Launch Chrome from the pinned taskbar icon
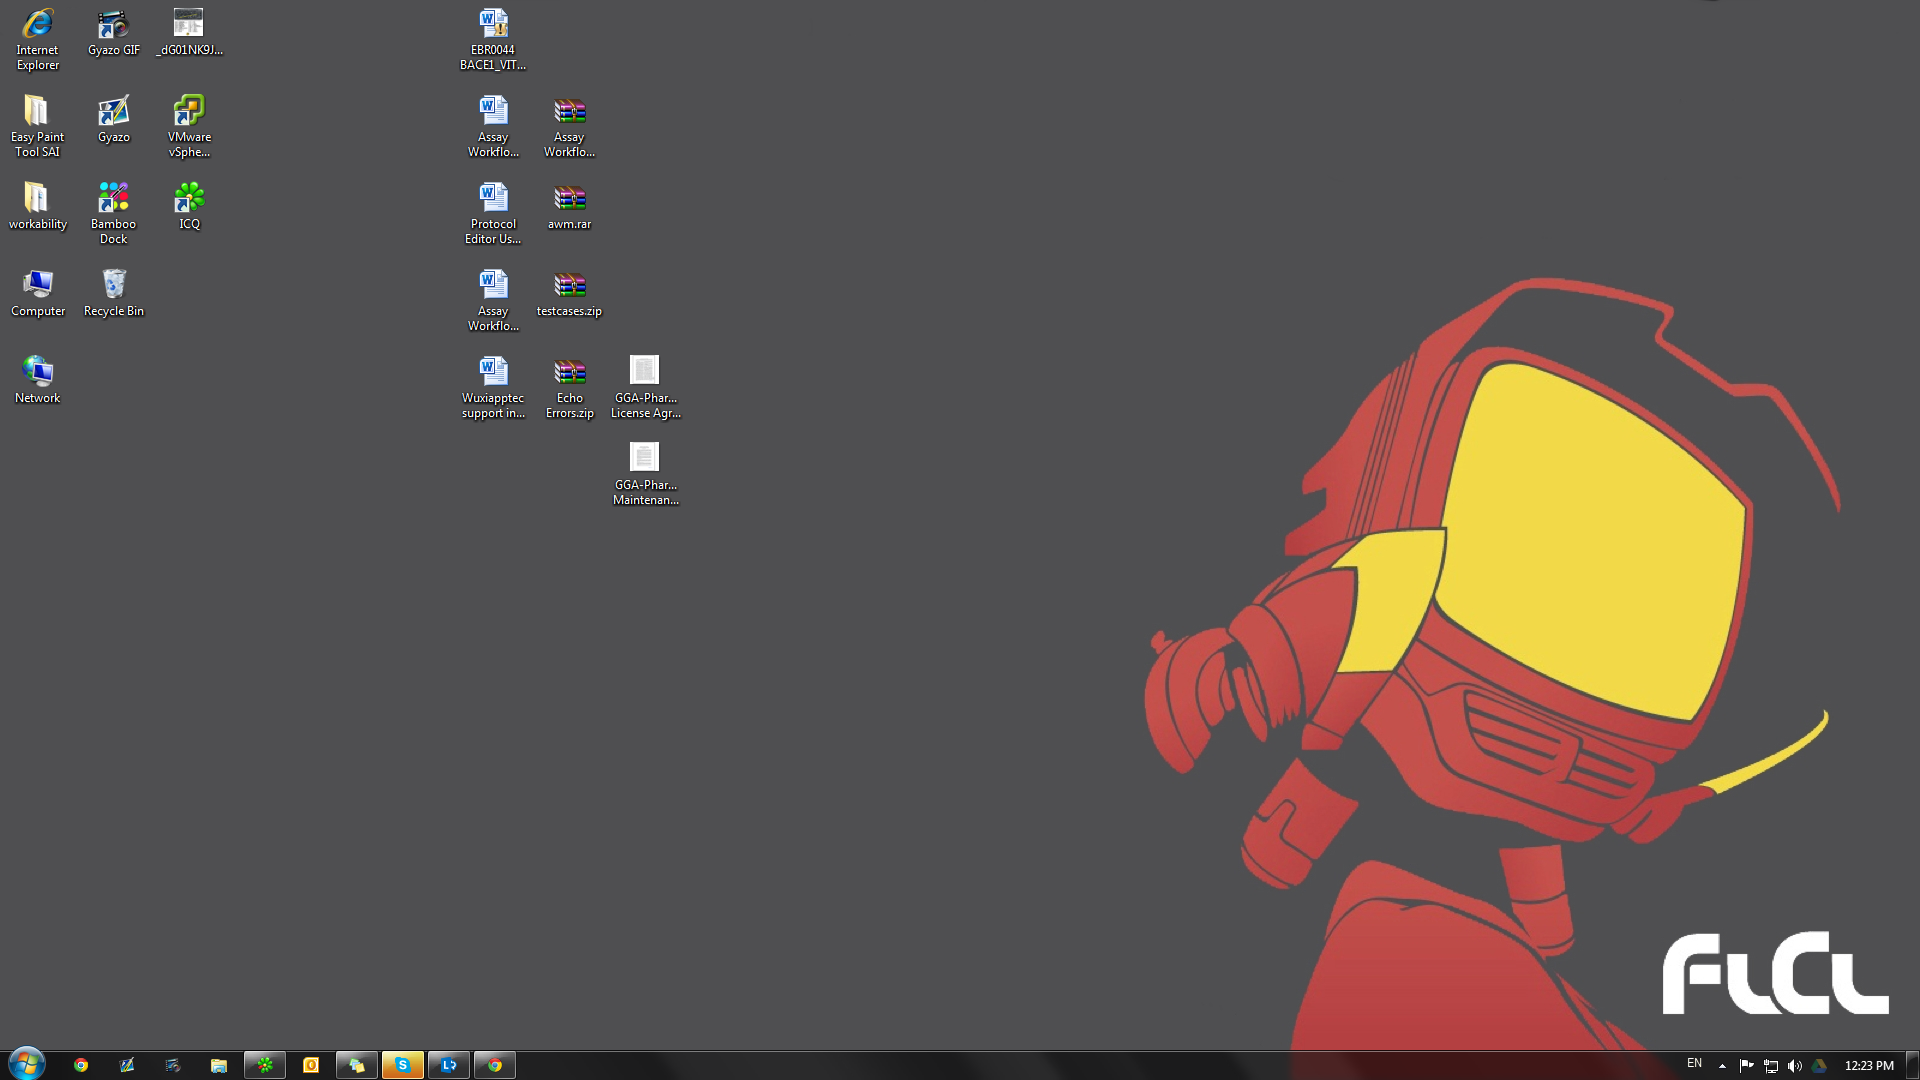 point(81,1065)
